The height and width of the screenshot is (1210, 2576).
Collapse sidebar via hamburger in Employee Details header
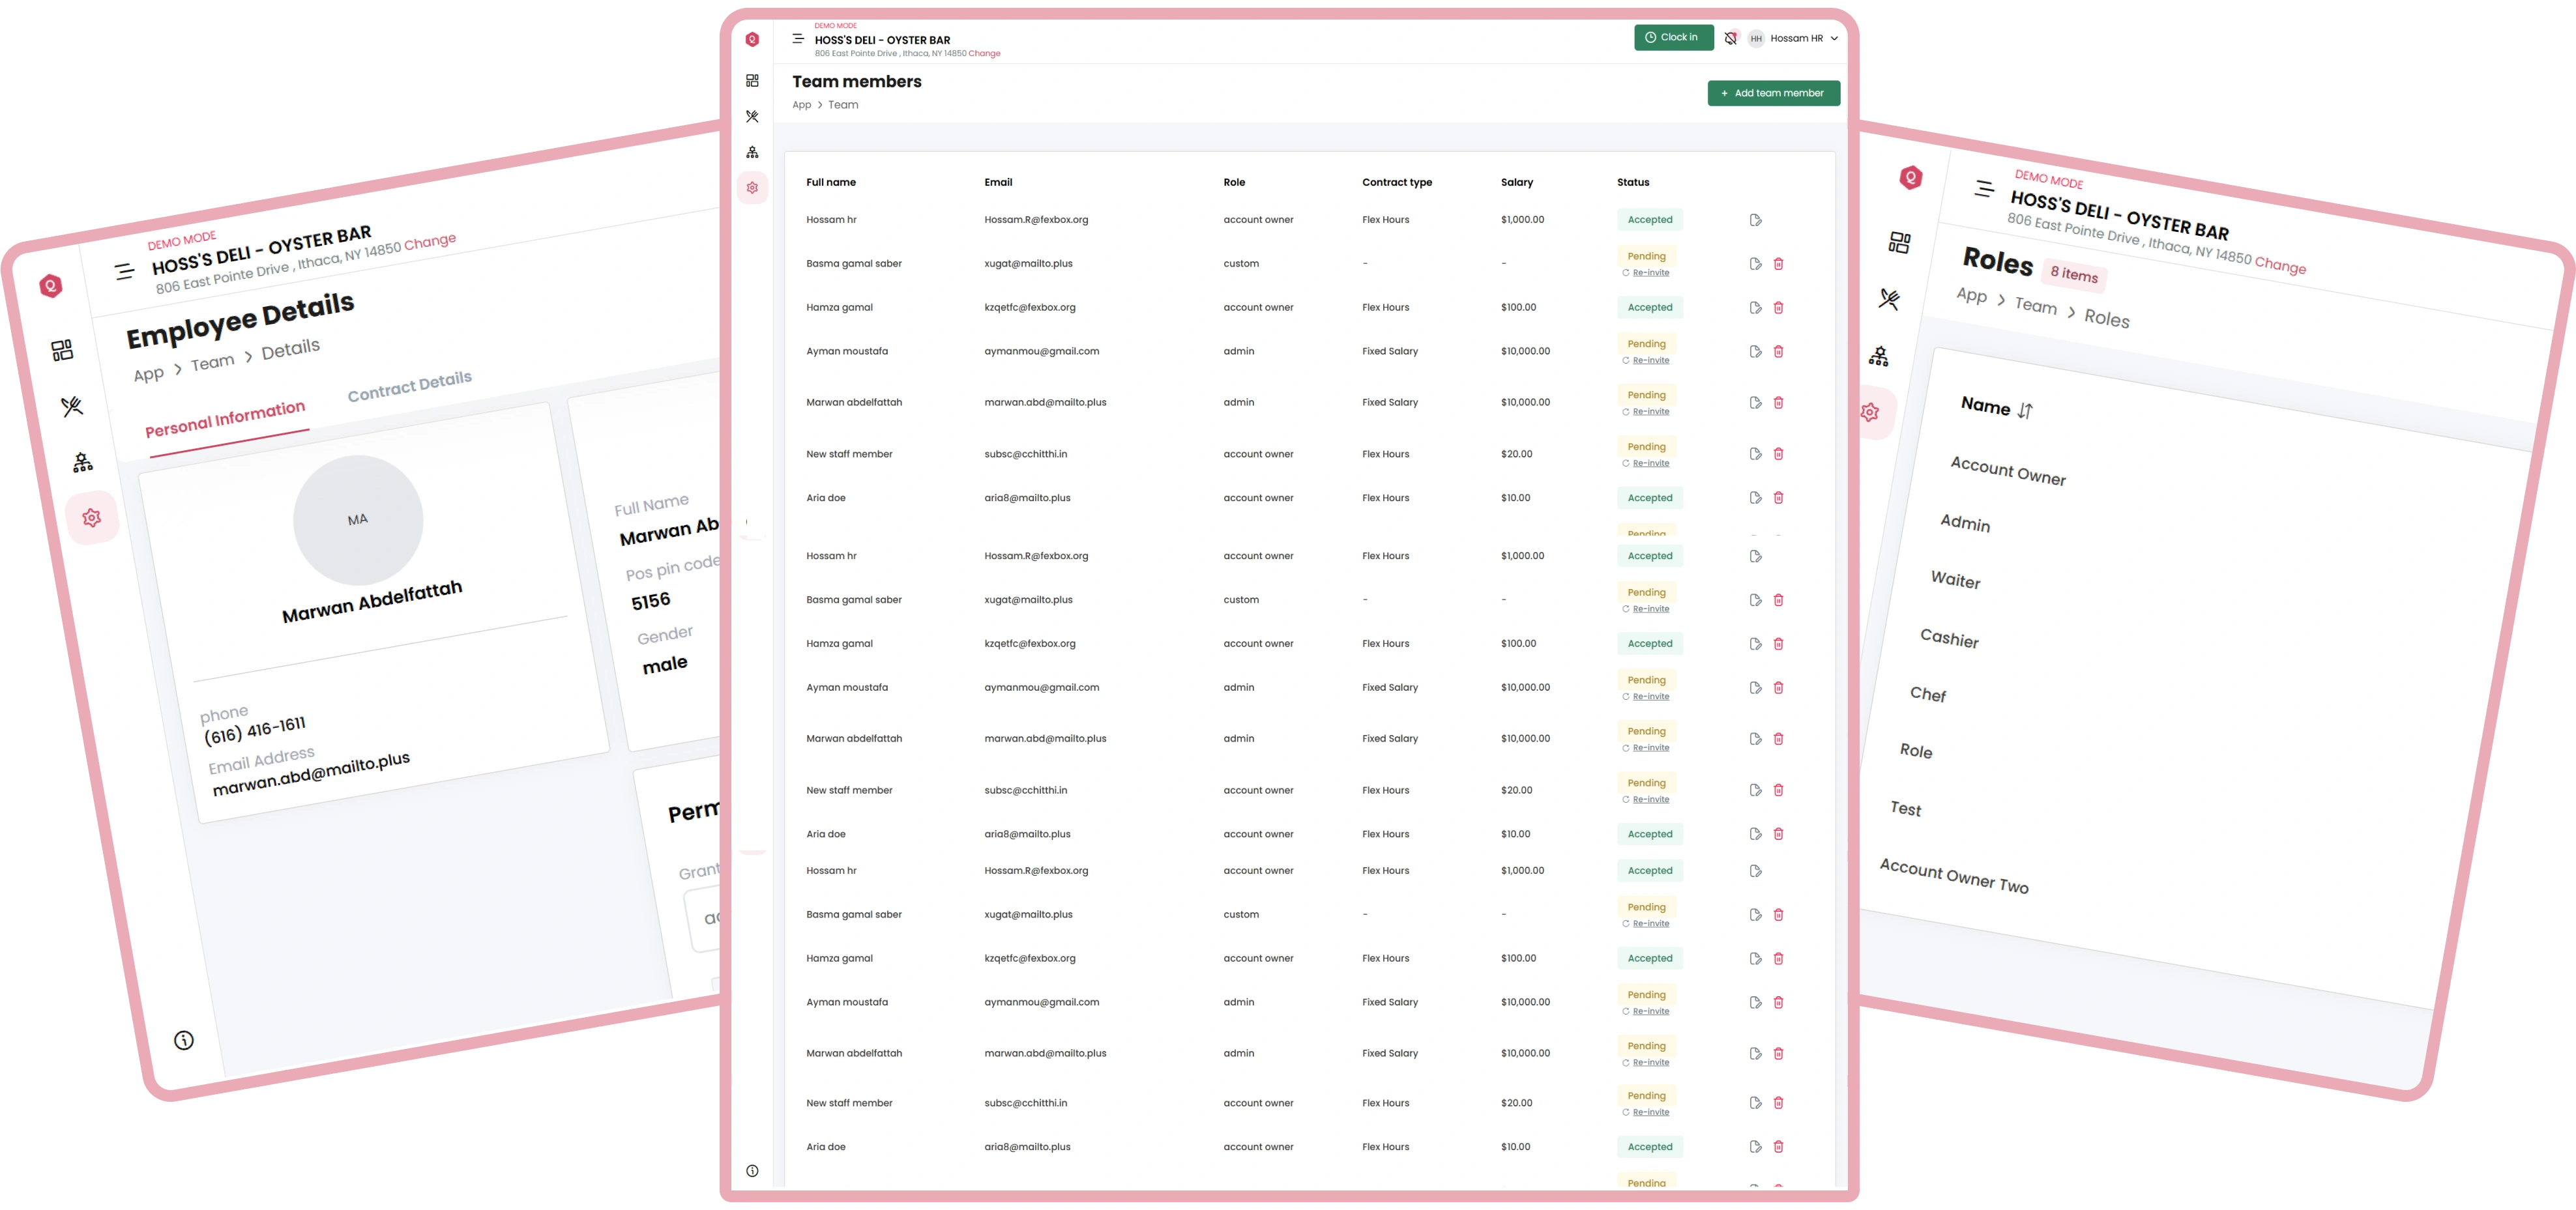(x=124, y=271)
